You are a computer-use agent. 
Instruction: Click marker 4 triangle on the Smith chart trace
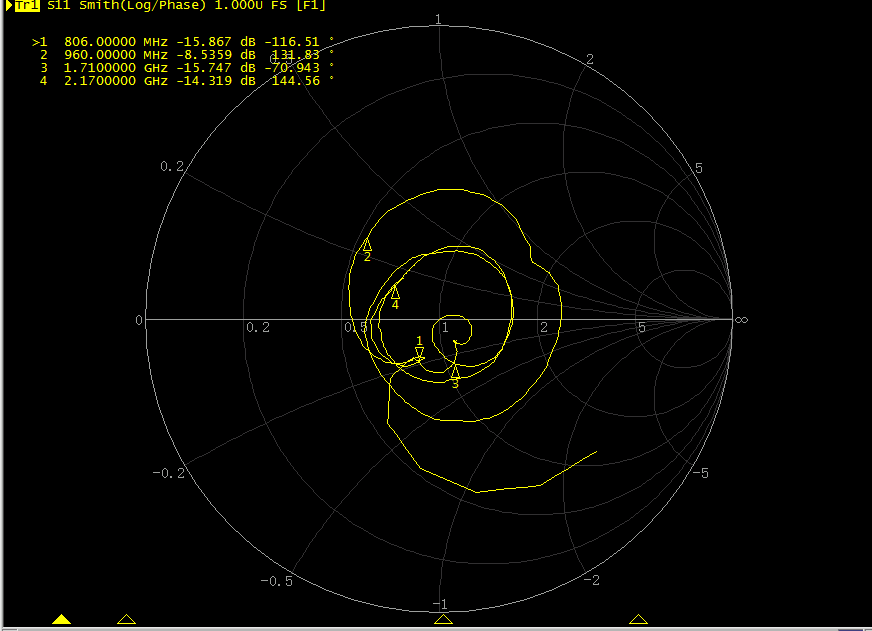pos(395,292)
